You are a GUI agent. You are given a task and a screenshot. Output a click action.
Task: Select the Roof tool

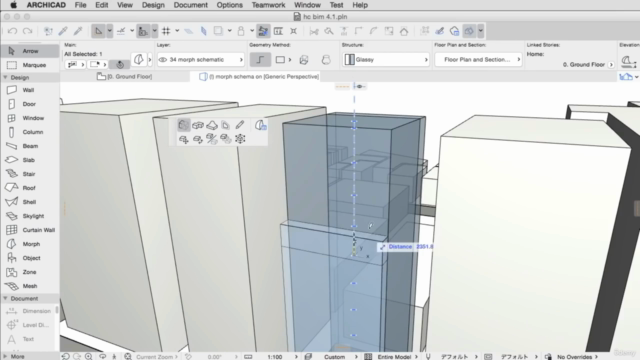29,188
